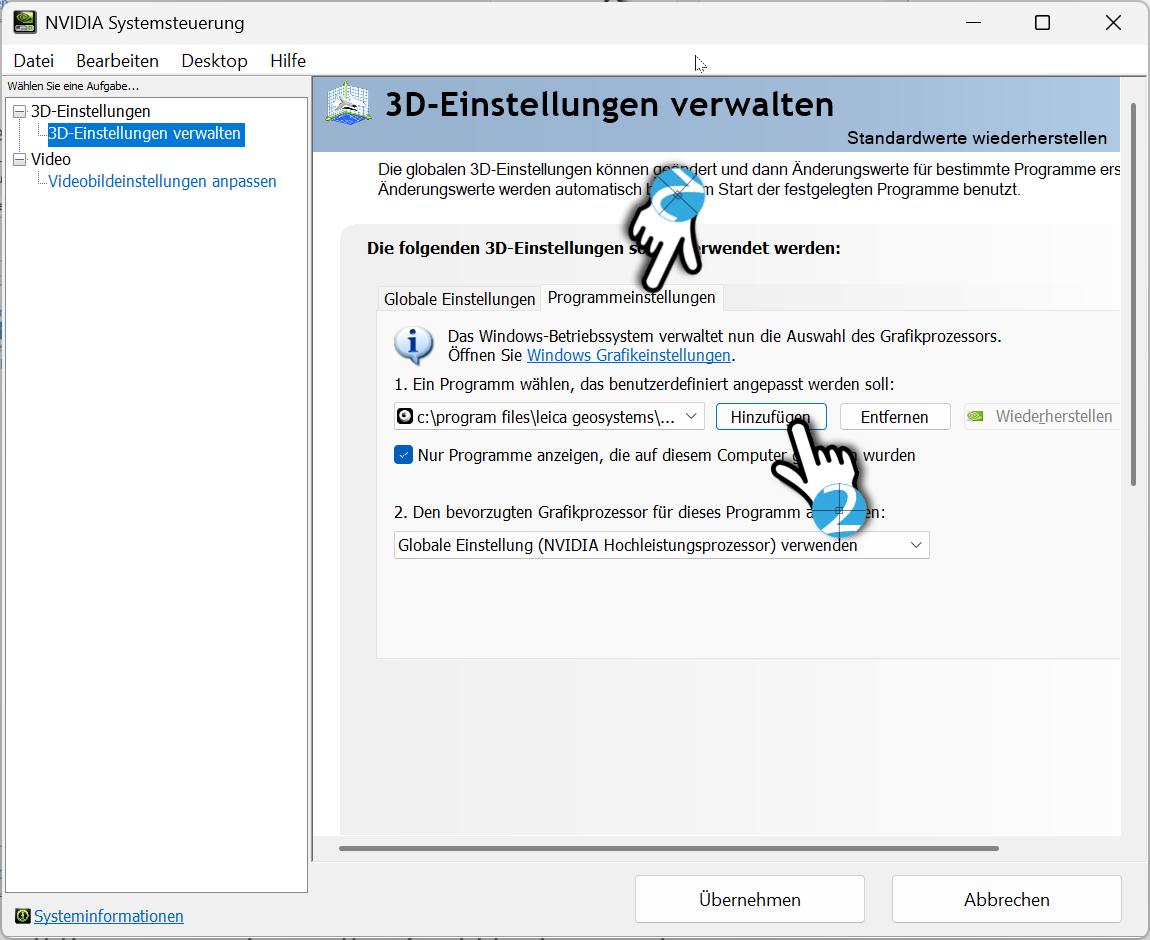This screenshot has height=940, width=1150.
Task: Click Standardwerte wiederherstellen
Action: click(977, 138)
